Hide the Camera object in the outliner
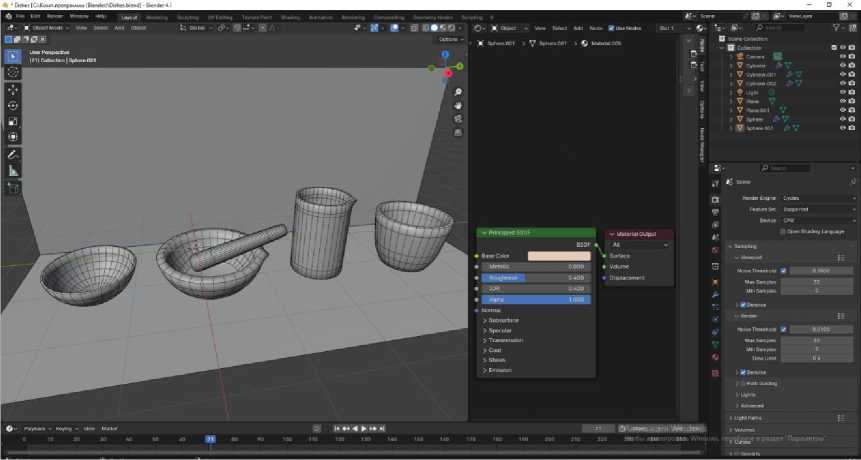Screen dimensions: 861x460 point(843,56)
